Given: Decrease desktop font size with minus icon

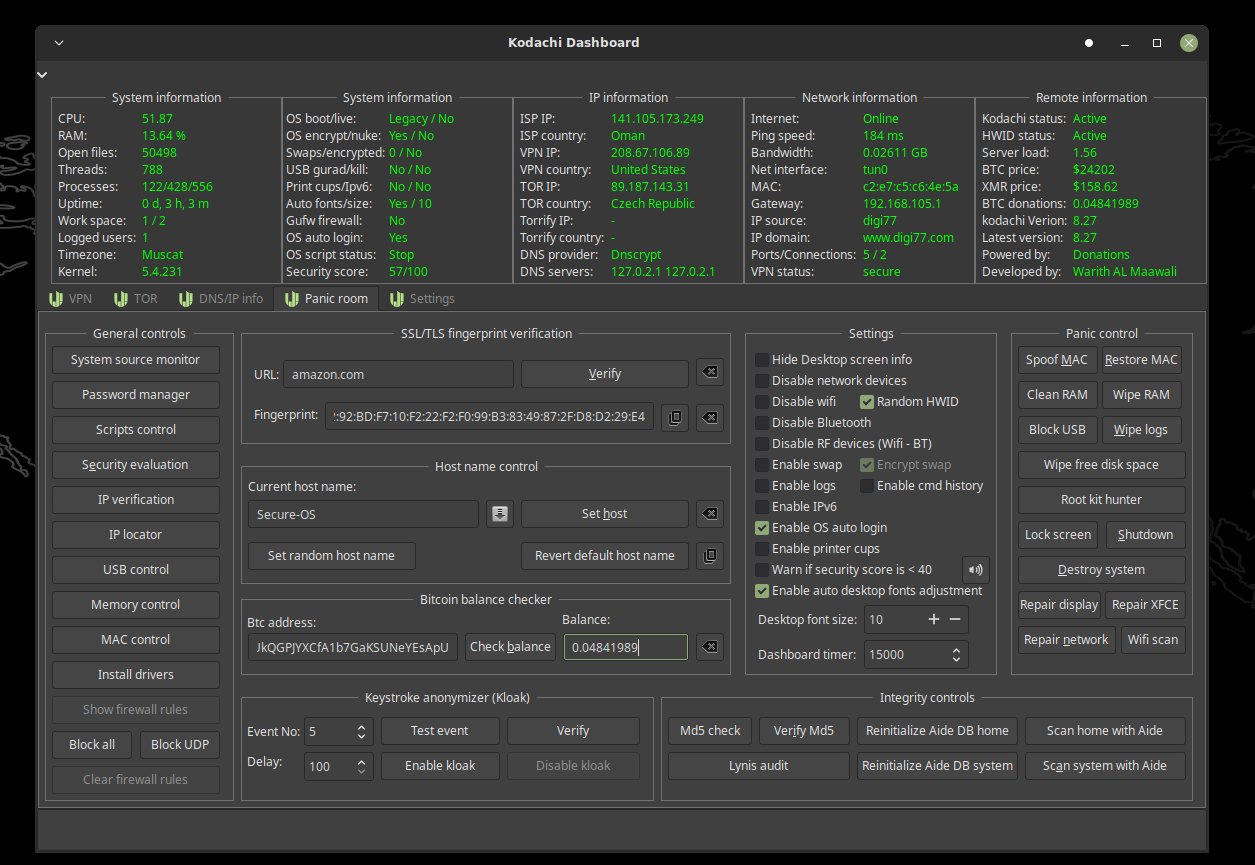Looking at the screenshot, I should pos(955,620).
